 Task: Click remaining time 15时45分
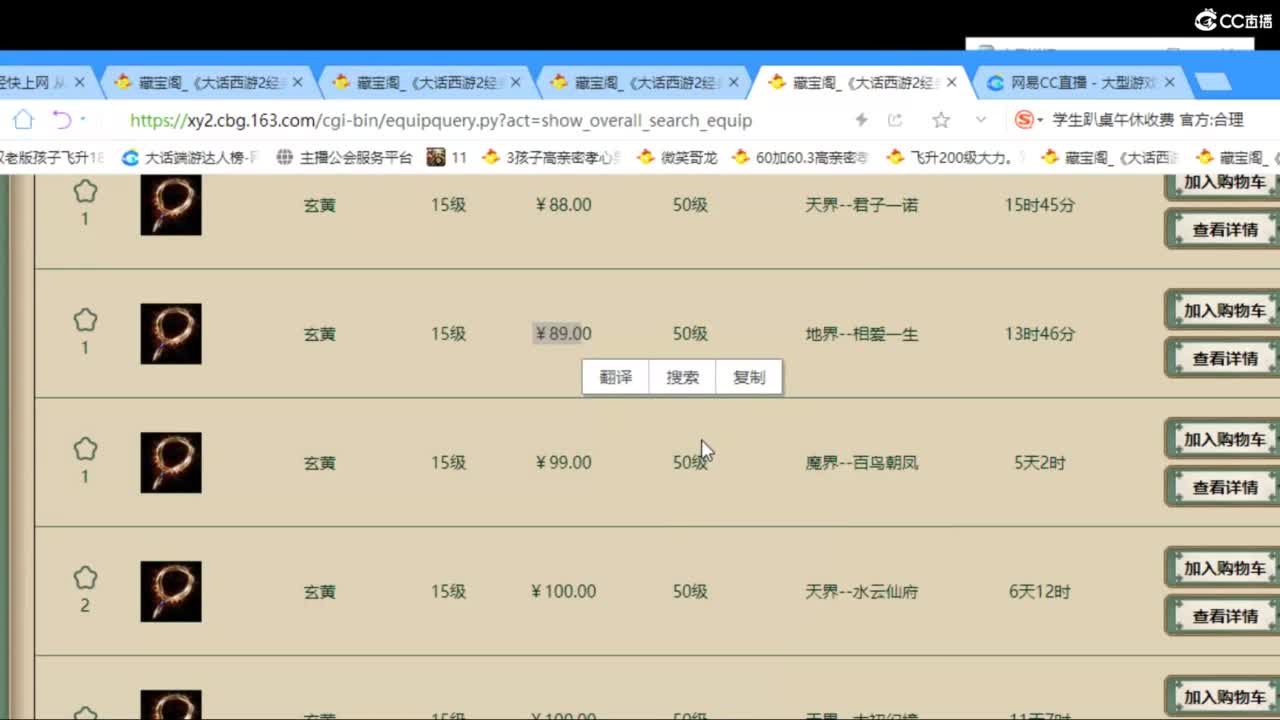point(1040,205)
